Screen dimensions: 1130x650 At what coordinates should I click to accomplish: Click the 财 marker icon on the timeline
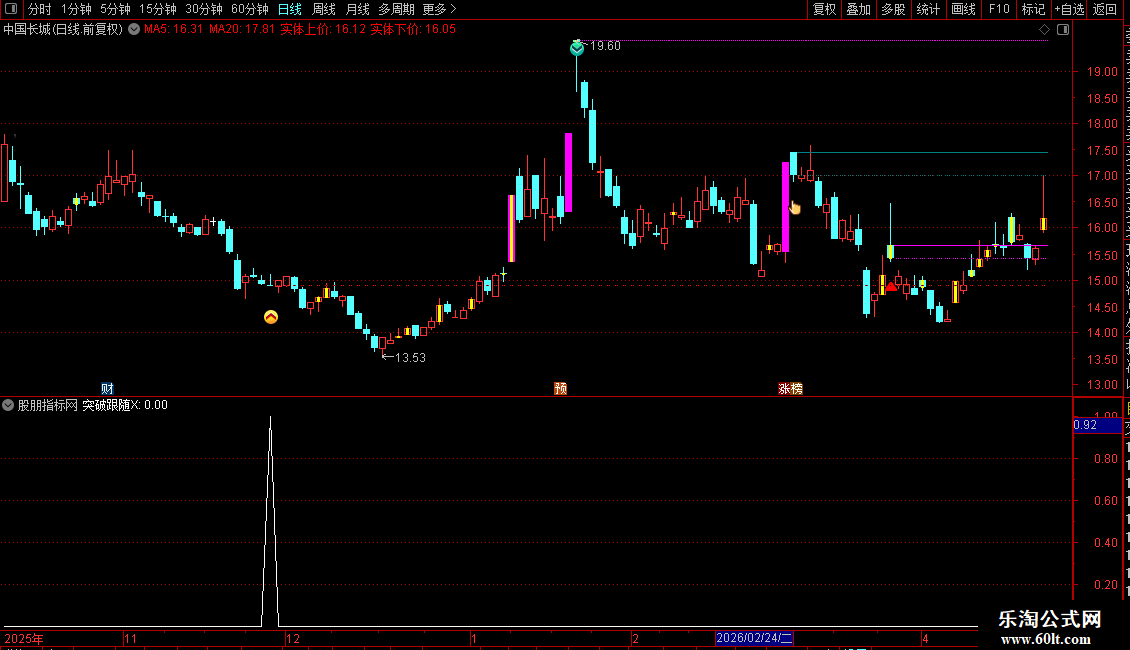[107, 388]
